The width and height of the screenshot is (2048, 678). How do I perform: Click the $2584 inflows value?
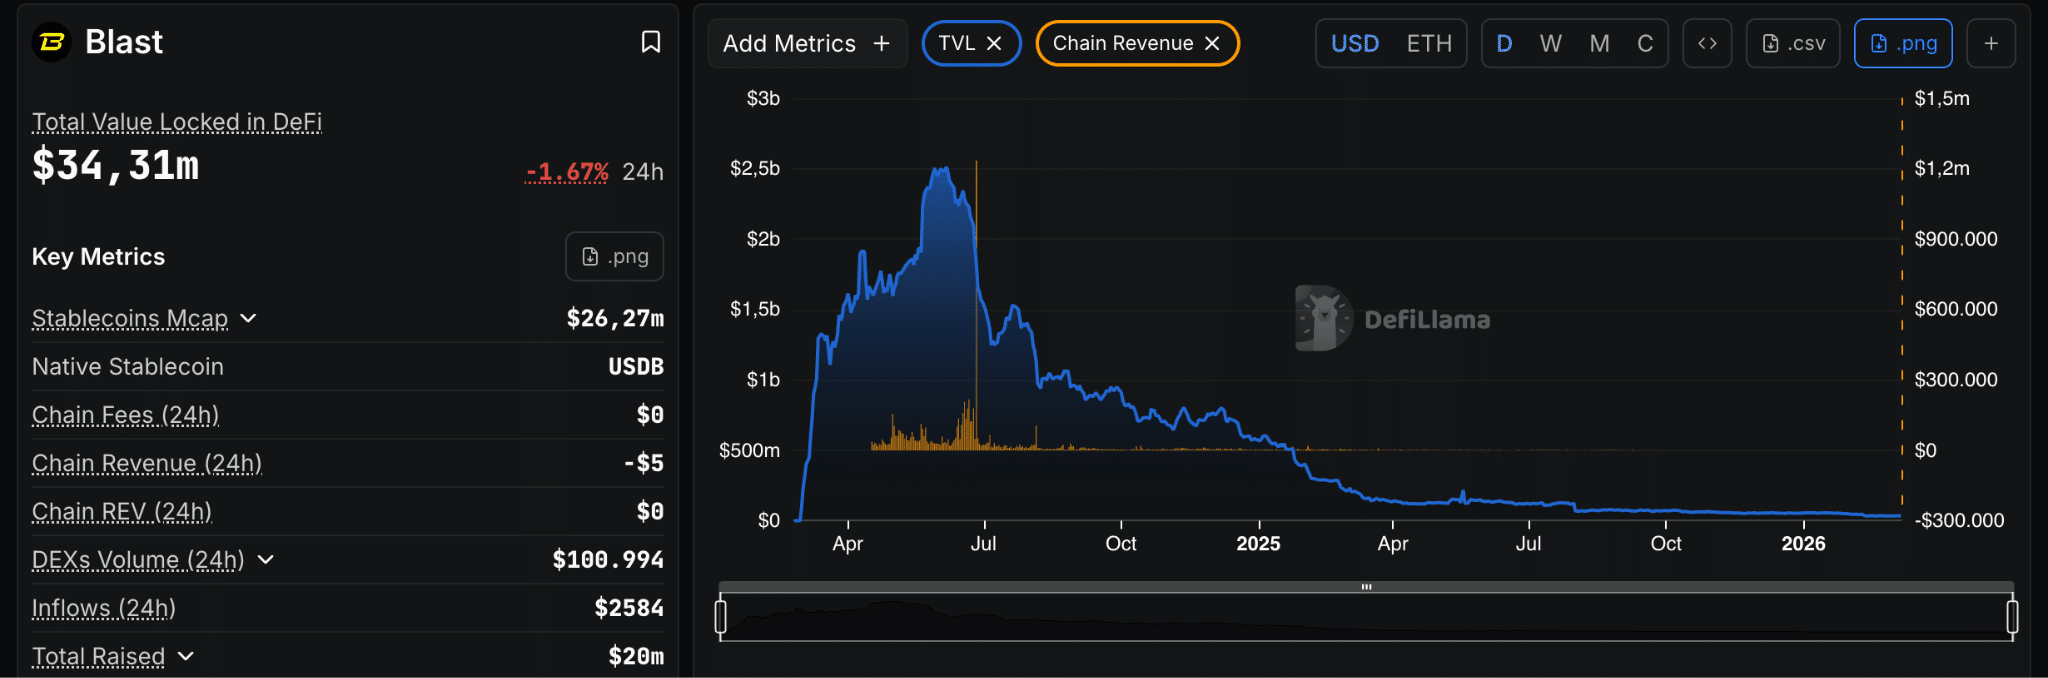point(629,608)
